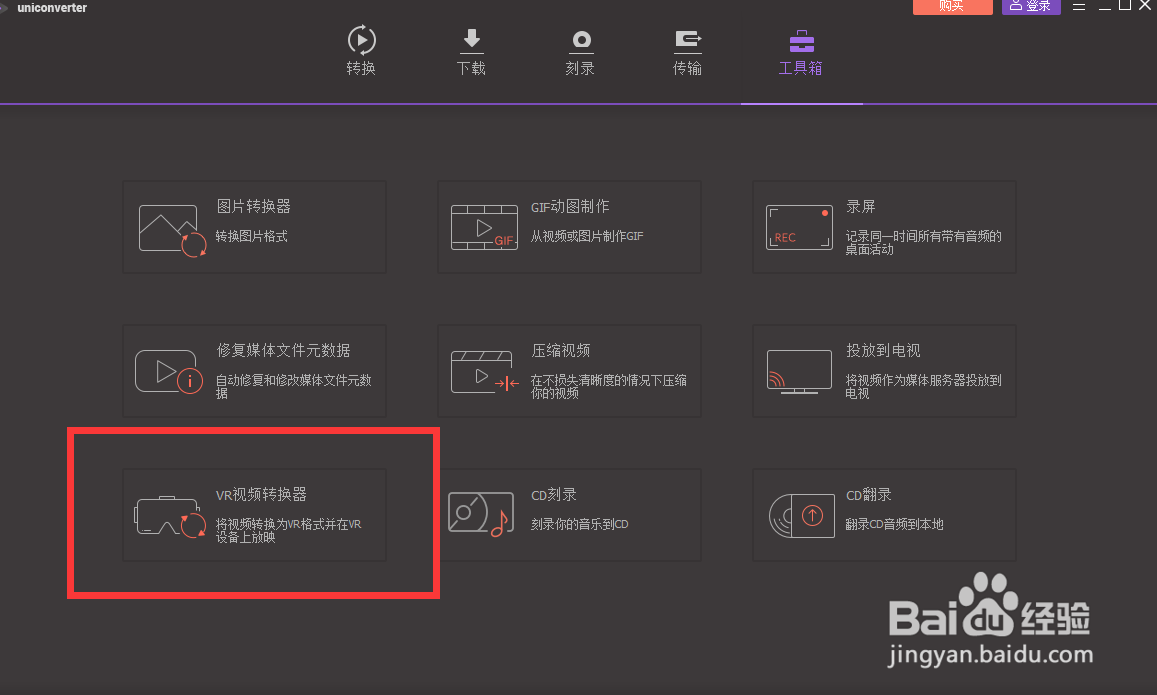The image size is (1157, 695).
Task: Click the 录屏 REC screen recorder icon
Action: [799, 227]
